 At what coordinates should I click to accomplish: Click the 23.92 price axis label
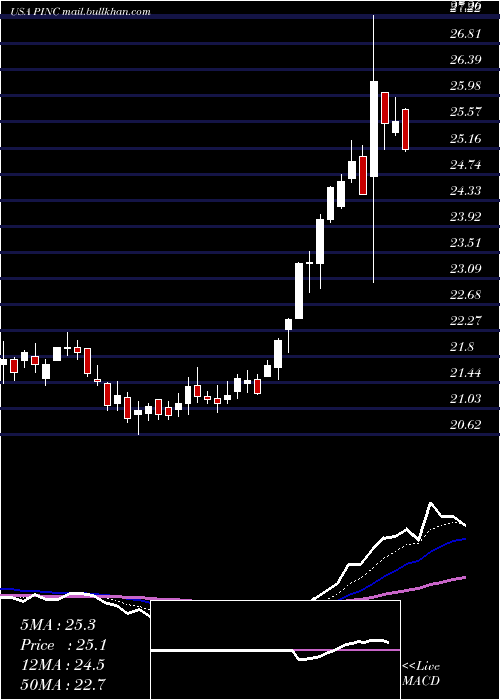pos(466,217)
